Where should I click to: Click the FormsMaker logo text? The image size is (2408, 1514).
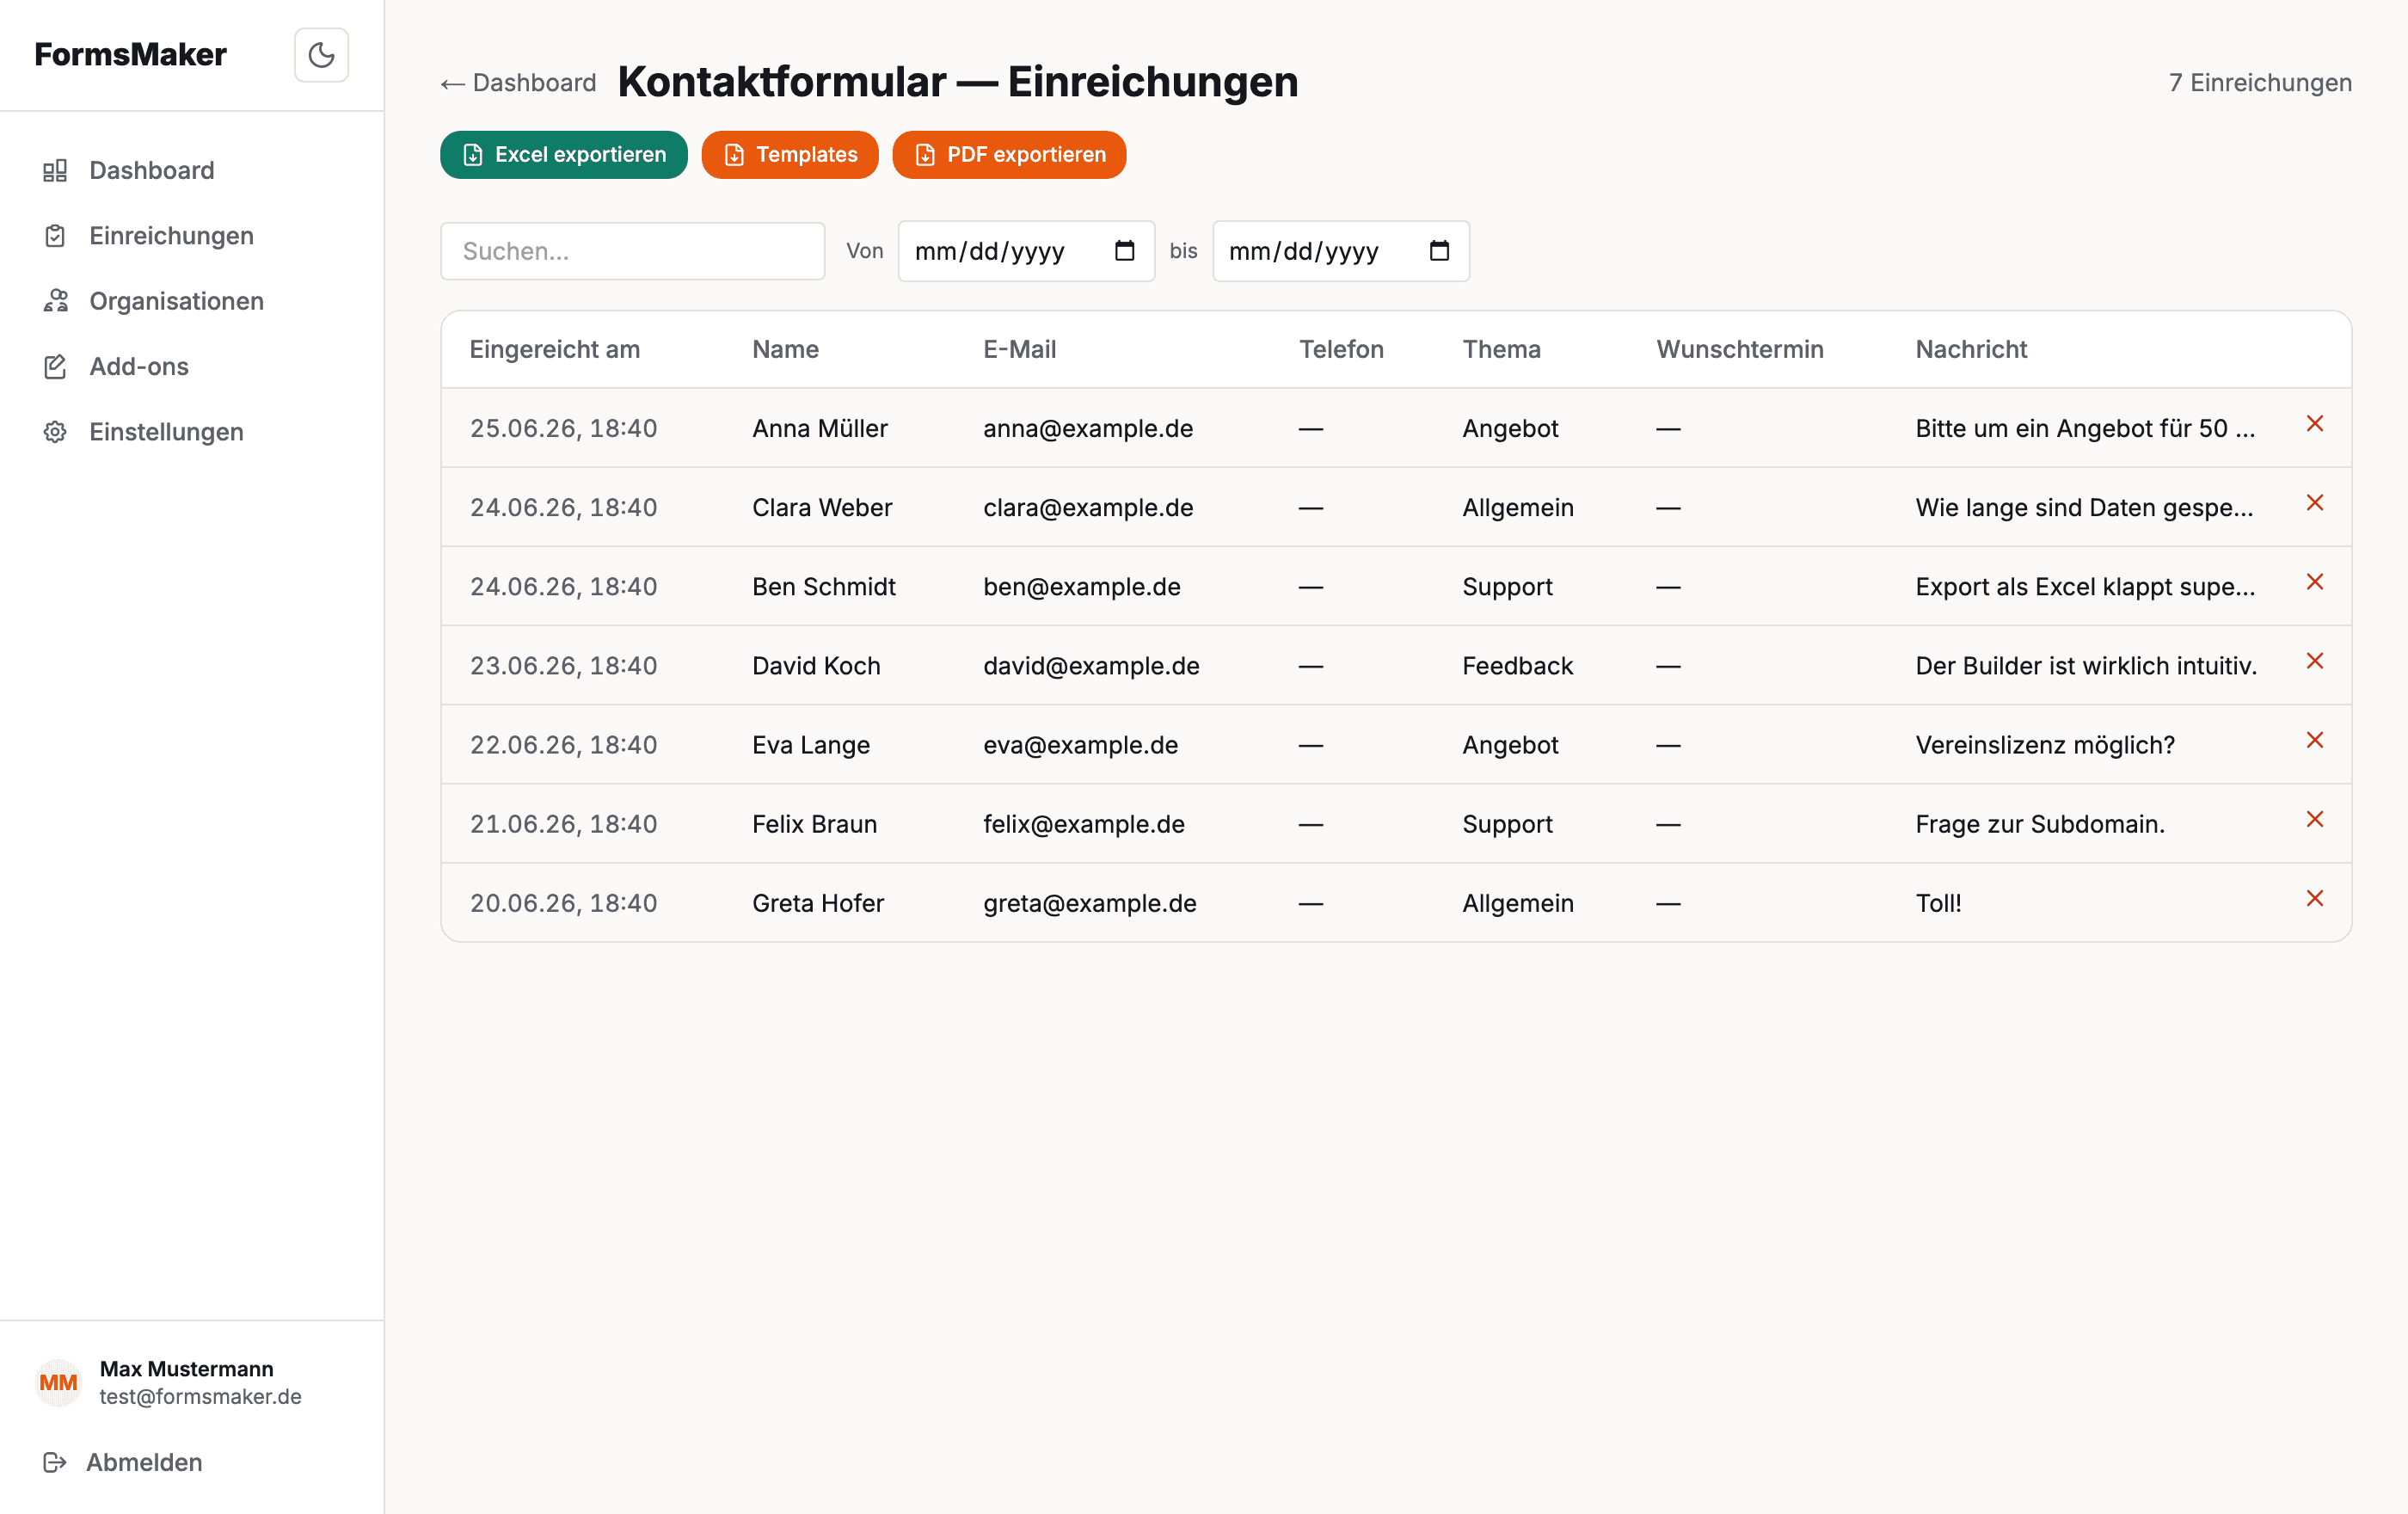point(130,54)
